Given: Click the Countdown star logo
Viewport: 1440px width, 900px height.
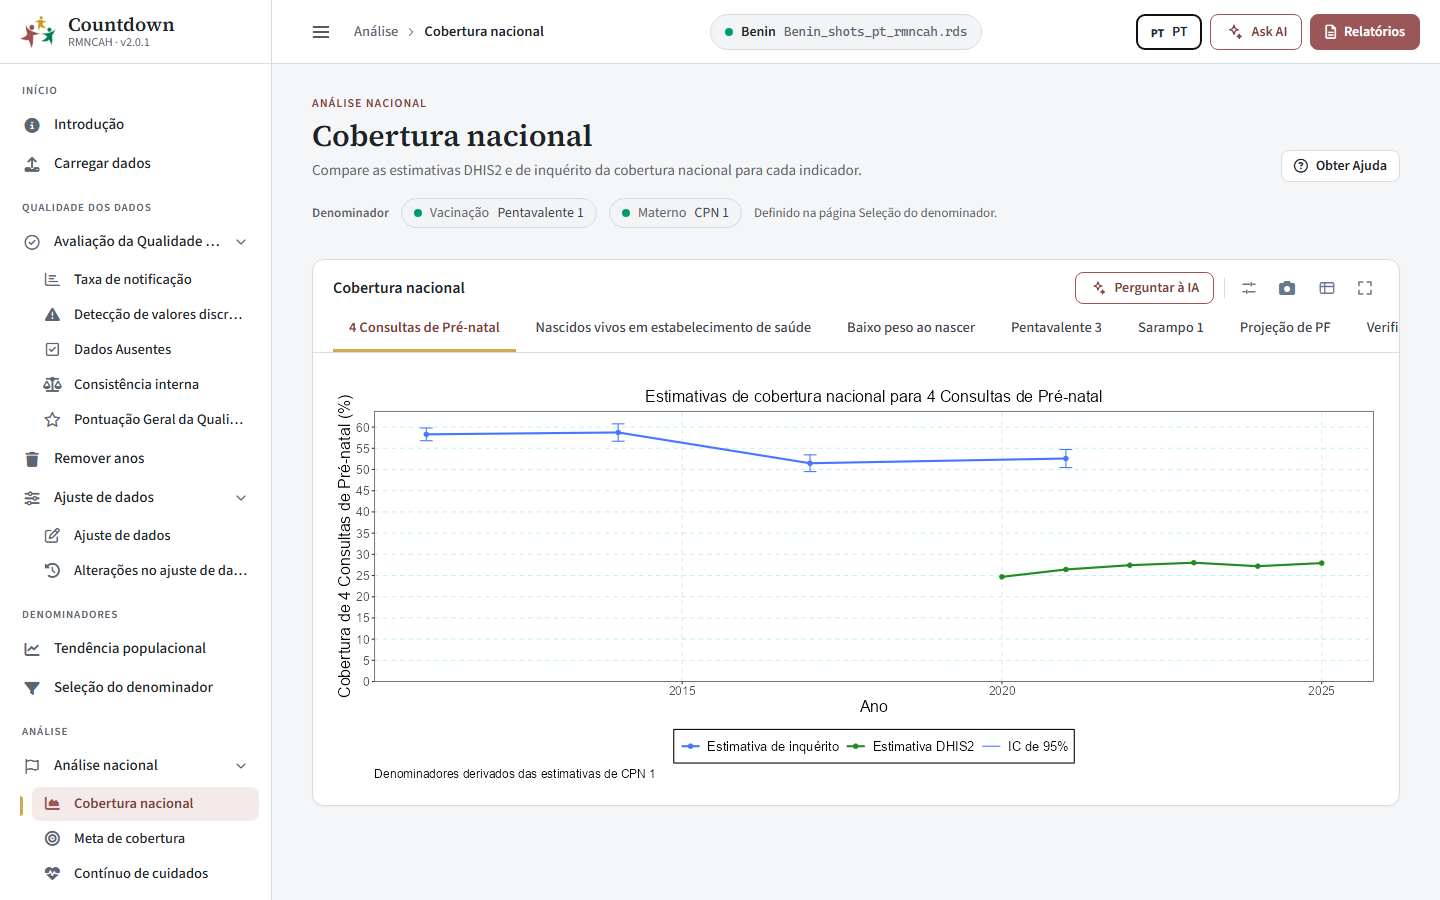Looking at the screenshot, I should 38,32.
